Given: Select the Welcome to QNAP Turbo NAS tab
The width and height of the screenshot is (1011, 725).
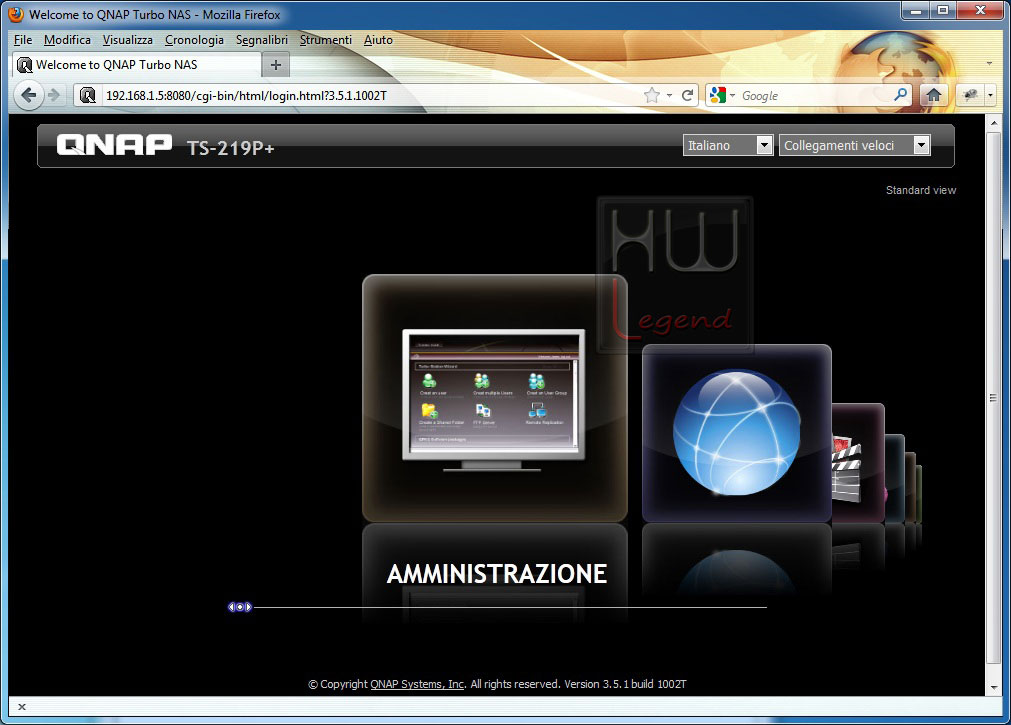Looking at the screenshot, I should (x=137, y=65).
